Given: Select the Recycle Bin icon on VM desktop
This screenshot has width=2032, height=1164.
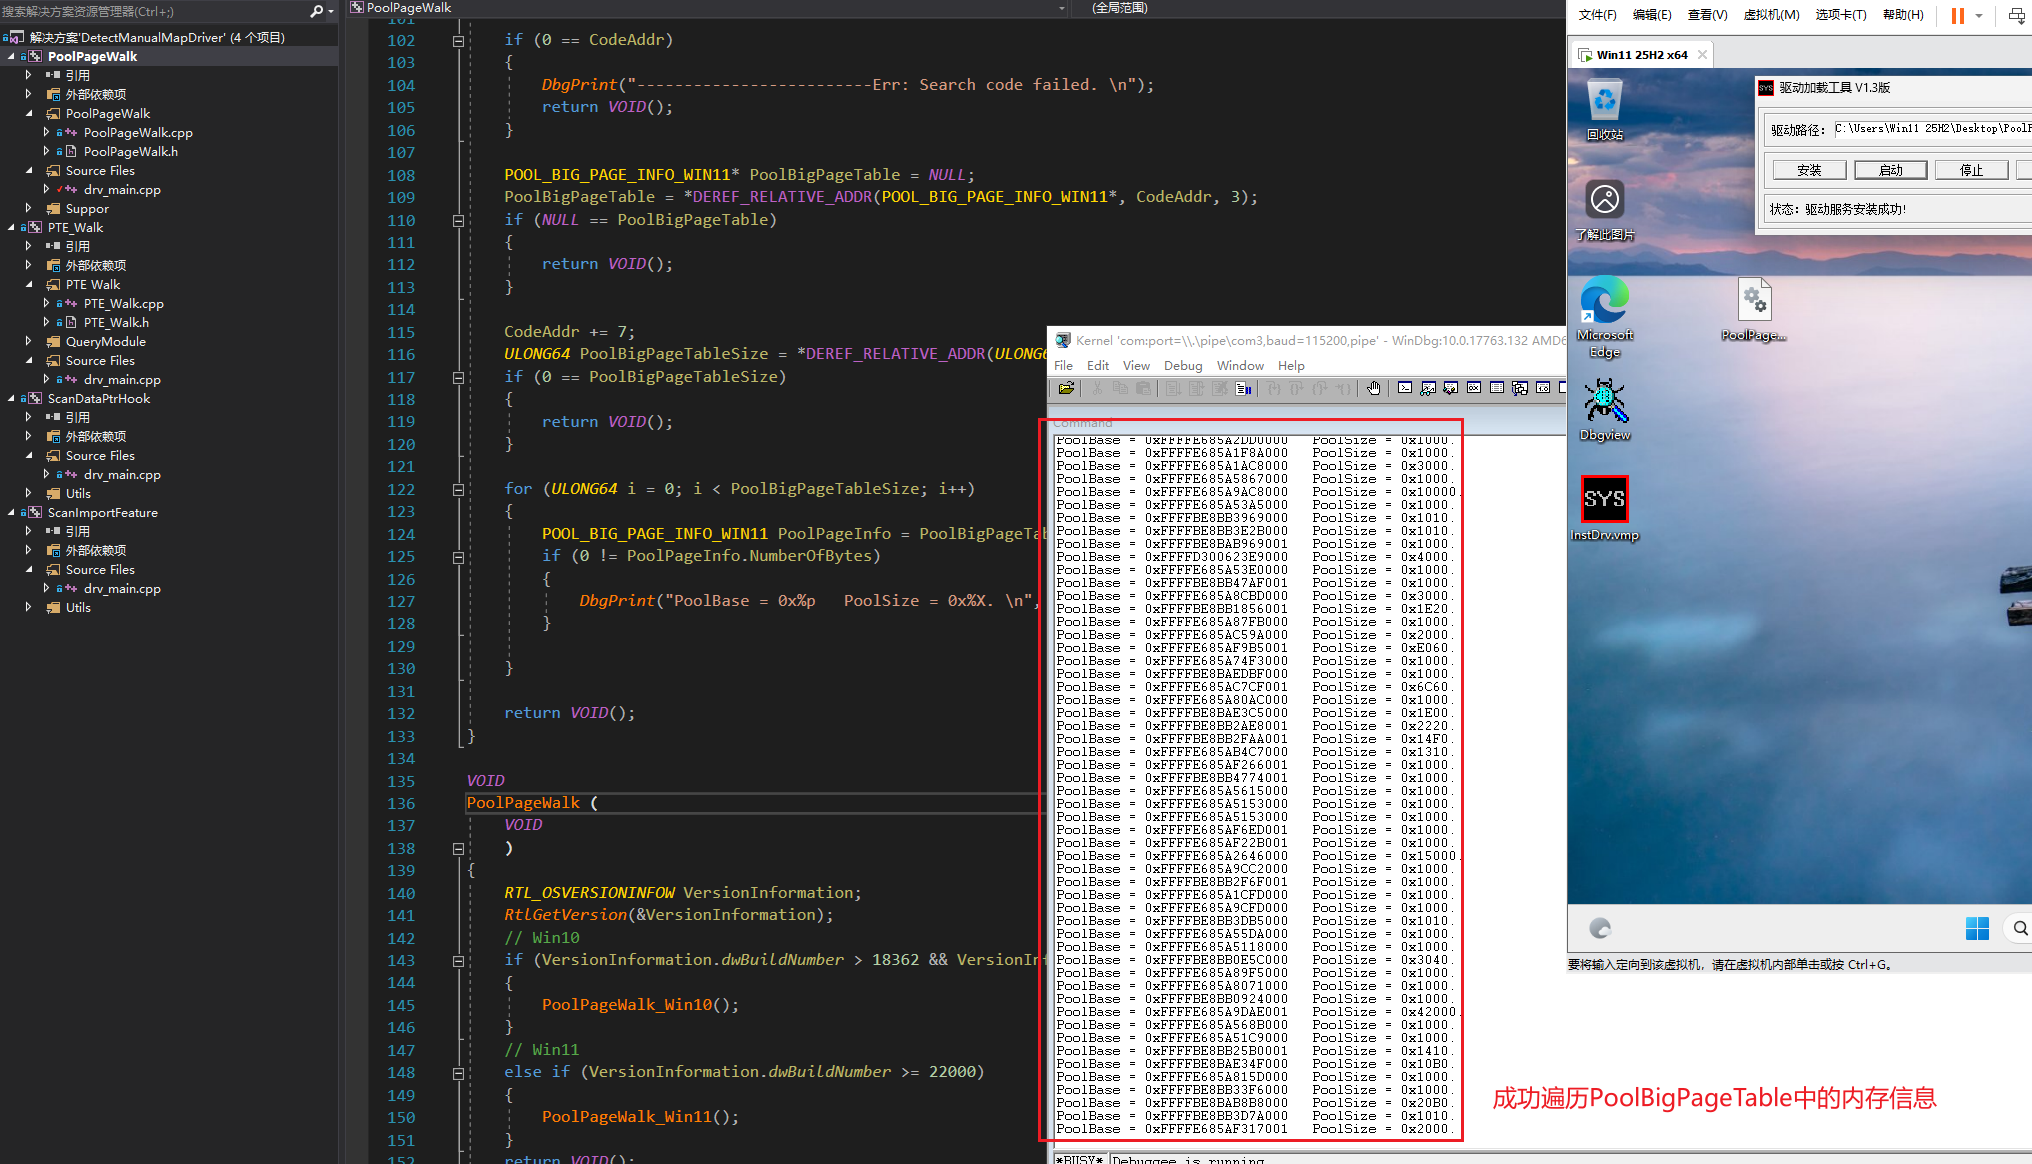Looking at the screenshot, I should click(x=1605, y=110).
